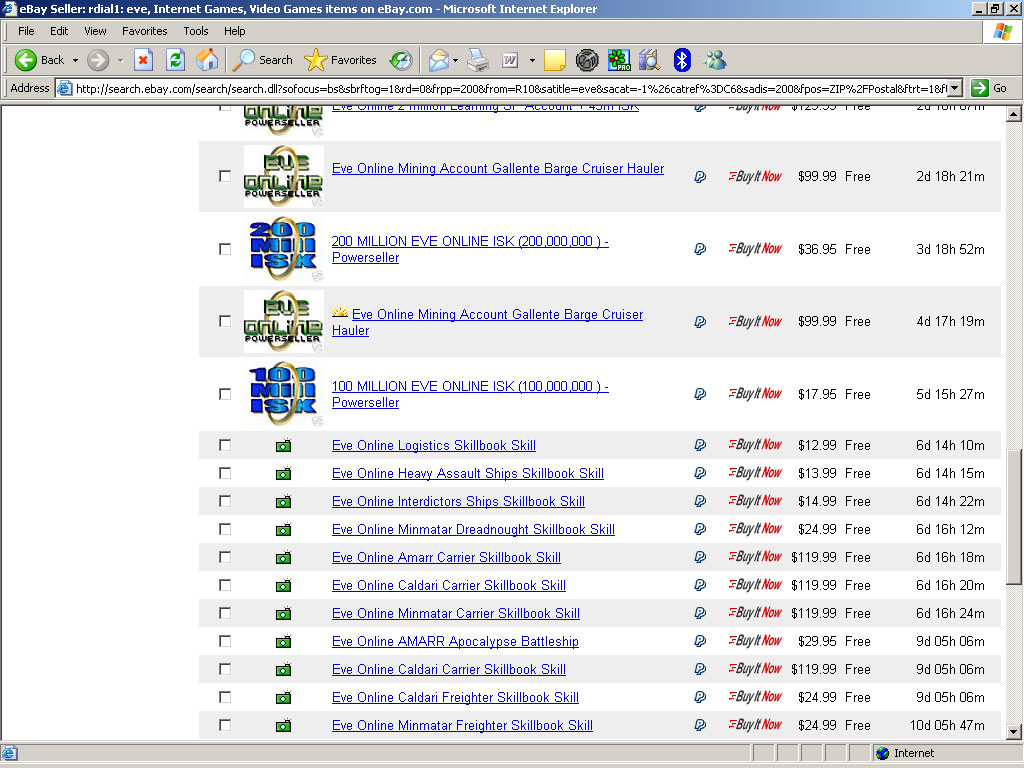This screenshot has width=1024, height=768.
Task: Open Search magnifier in toolbar
Action: tap(244, 60)
